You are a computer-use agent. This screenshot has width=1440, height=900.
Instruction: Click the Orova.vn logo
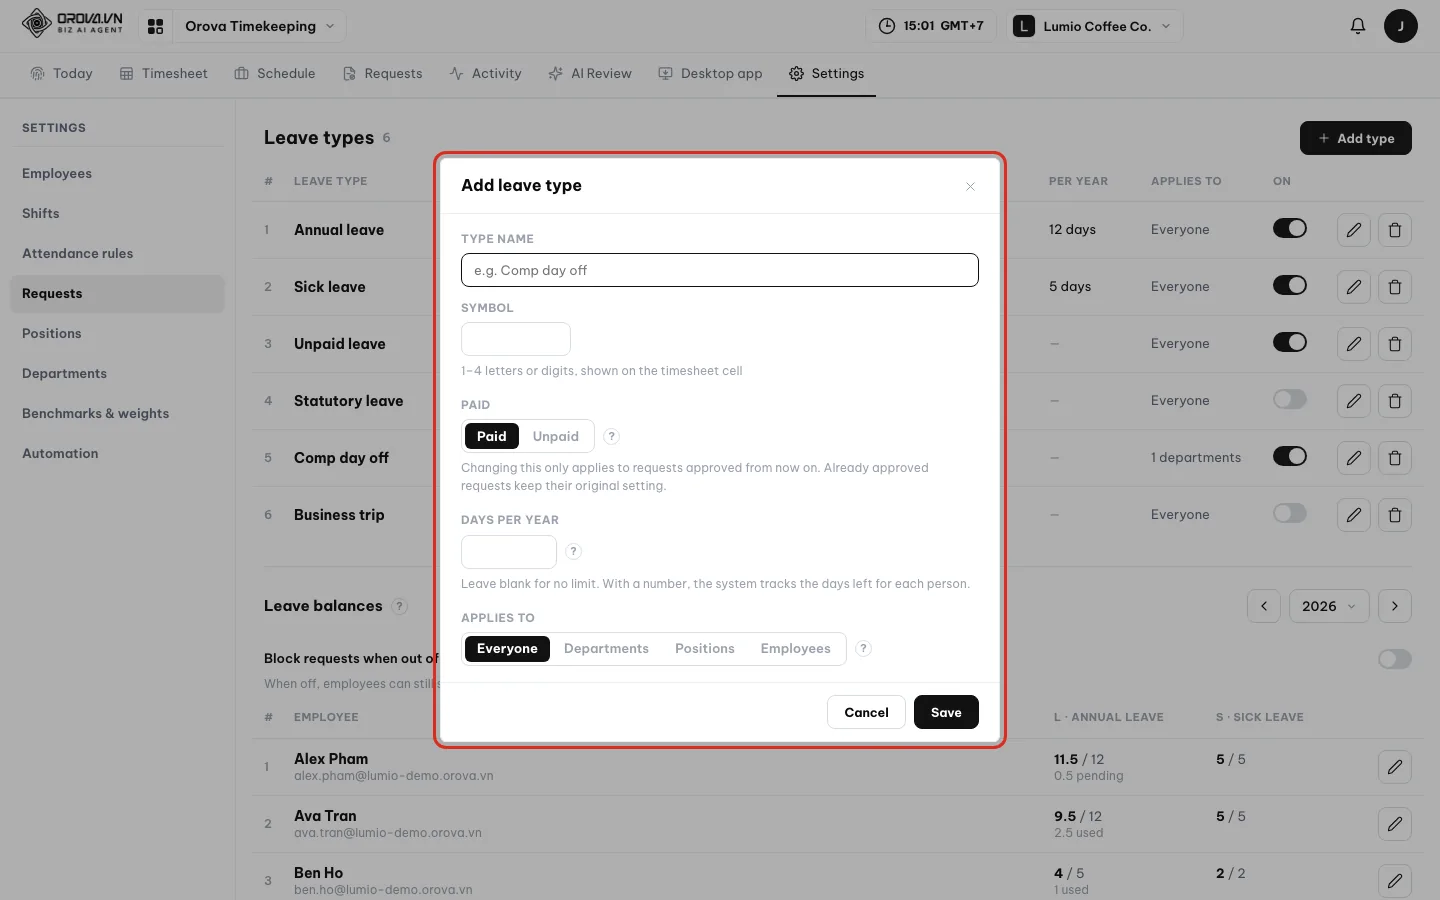(x=72, y=23)
